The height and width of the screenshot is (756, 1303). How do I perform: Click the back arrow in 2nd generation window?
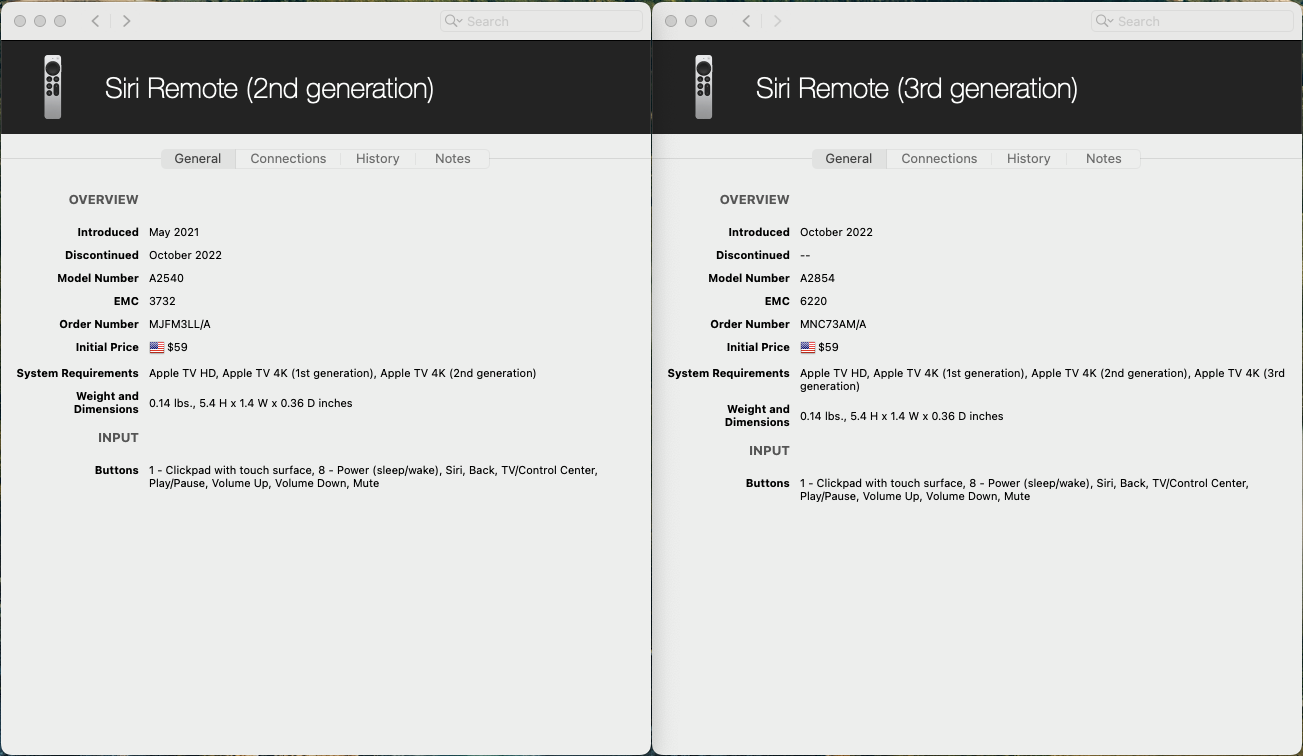[95, 21]
